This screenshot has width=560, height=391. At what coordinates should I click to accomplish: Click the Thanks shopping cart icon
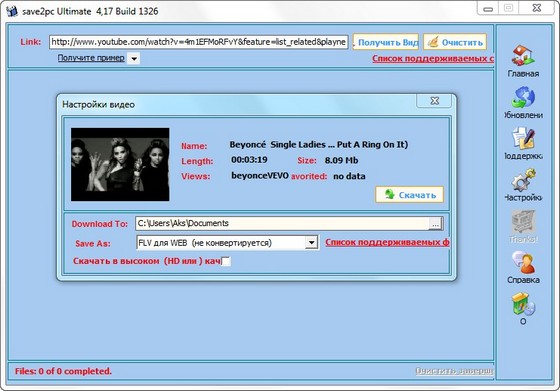pyautogui.click(x=523, y=221)
